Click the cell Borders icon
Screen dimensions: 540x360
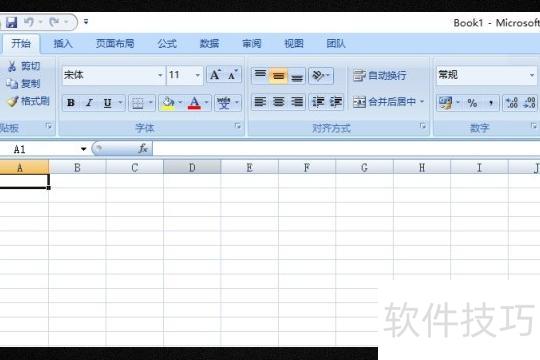coord(138,103)
